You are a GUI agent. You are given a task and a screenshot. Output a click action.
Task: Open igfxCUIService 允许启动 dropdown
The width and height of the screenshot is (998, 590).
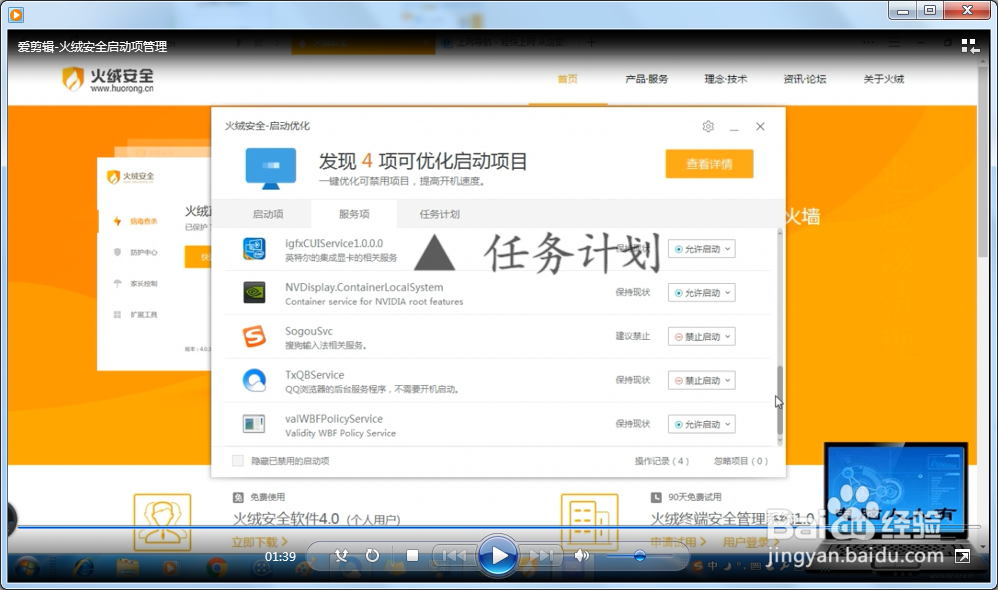701,249
